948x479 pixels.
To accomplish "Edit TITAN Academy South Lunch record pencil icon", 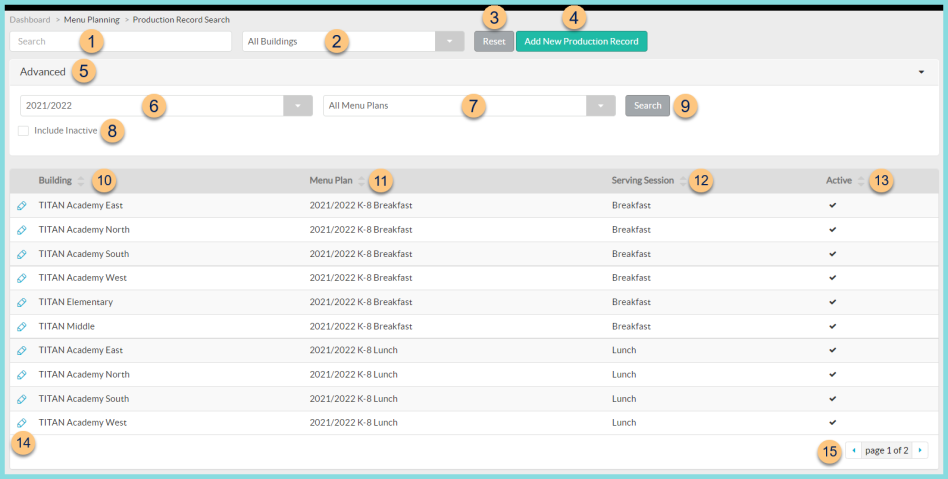I will coord(22,399).
